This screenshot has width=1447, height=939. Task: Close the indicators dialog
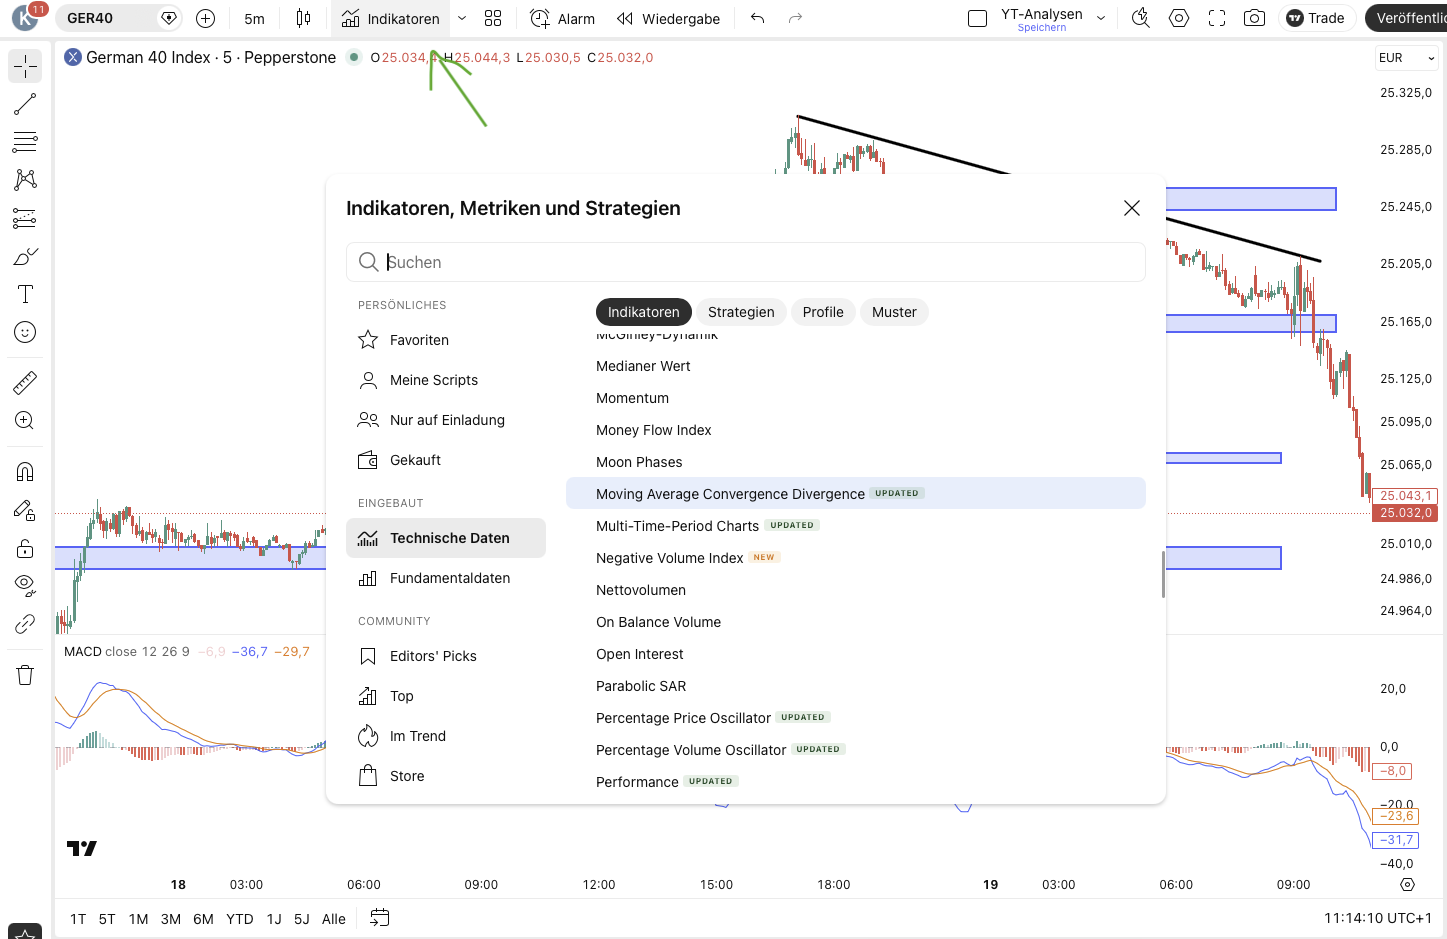pos(1132,208)
